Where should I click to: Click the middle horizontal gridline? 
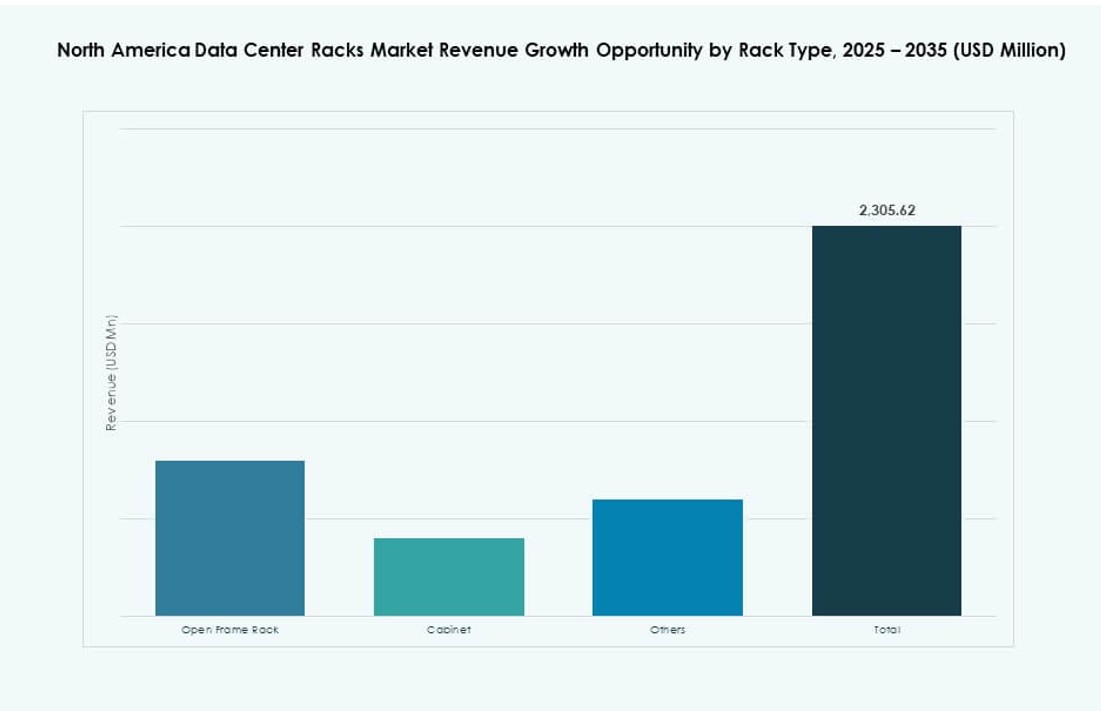(x=550, y=323)
